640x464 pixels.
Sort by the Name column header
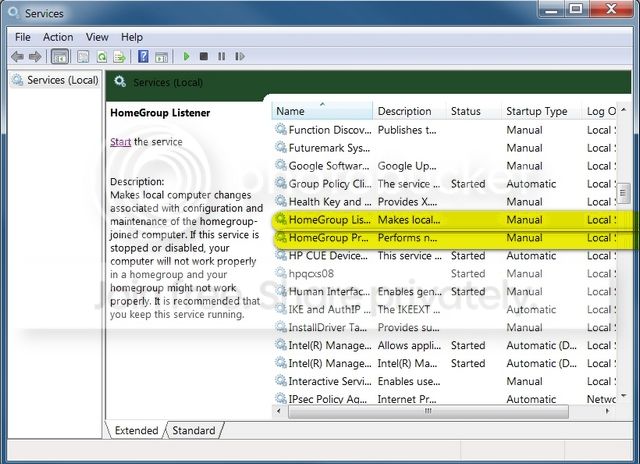coord(322,111)
